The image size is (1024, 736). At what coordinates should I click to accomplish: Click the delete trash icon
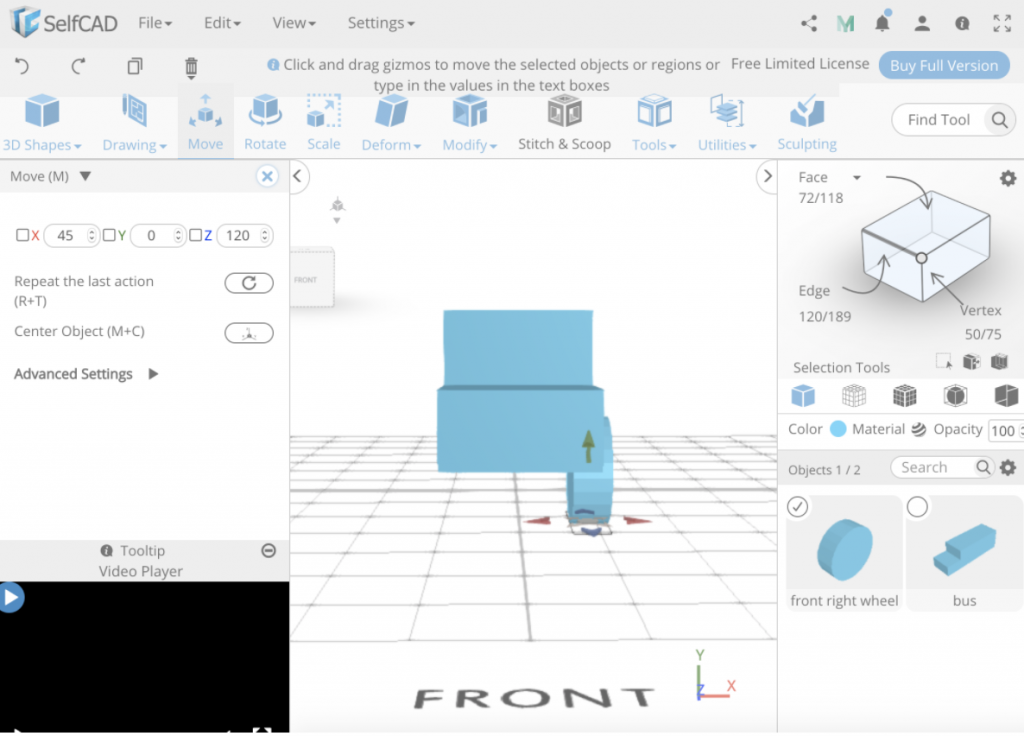190,66
